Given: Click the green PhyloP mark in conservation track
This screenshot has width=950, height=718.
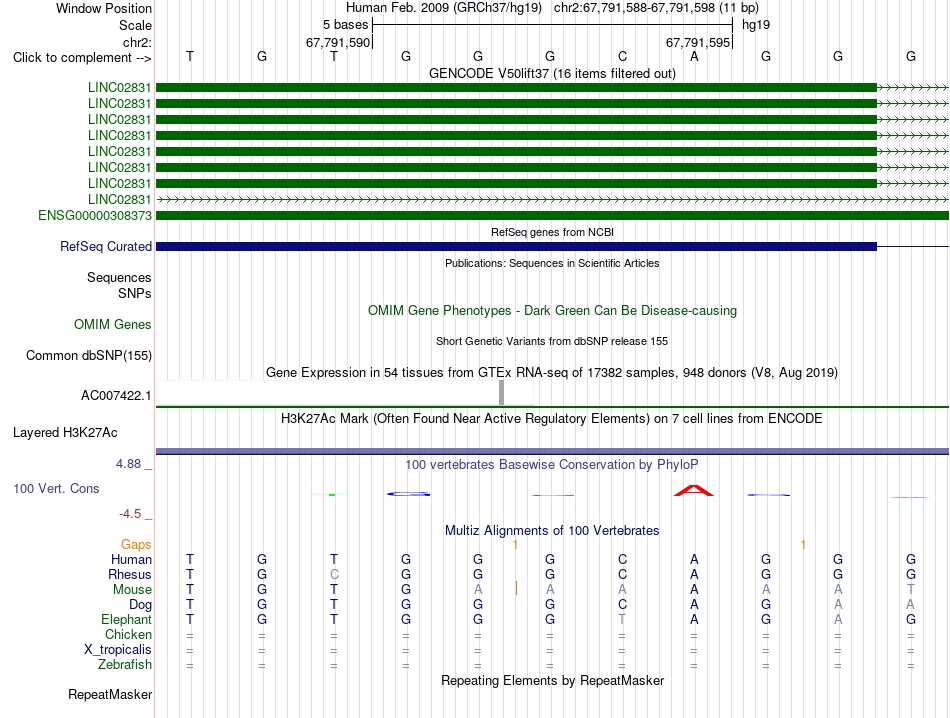Looking at the screenshot, I should tap(332, 495).
